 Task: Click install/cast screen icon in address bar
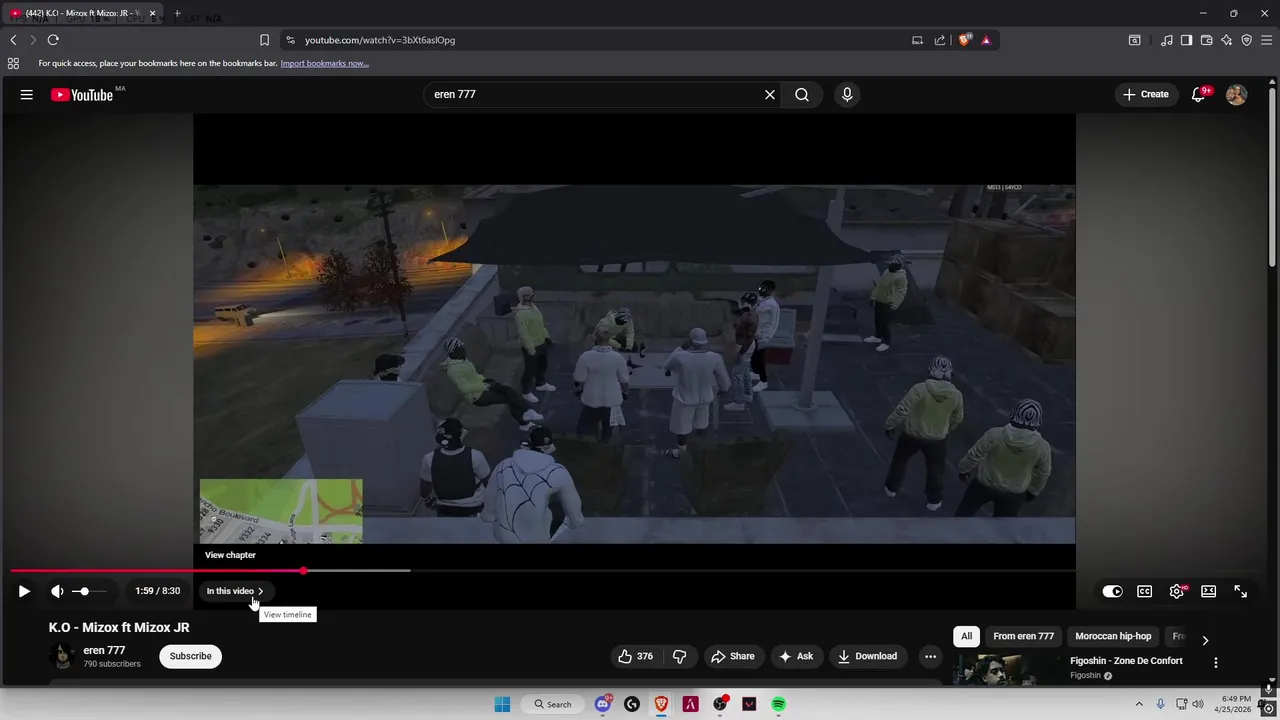pos(917,40)
